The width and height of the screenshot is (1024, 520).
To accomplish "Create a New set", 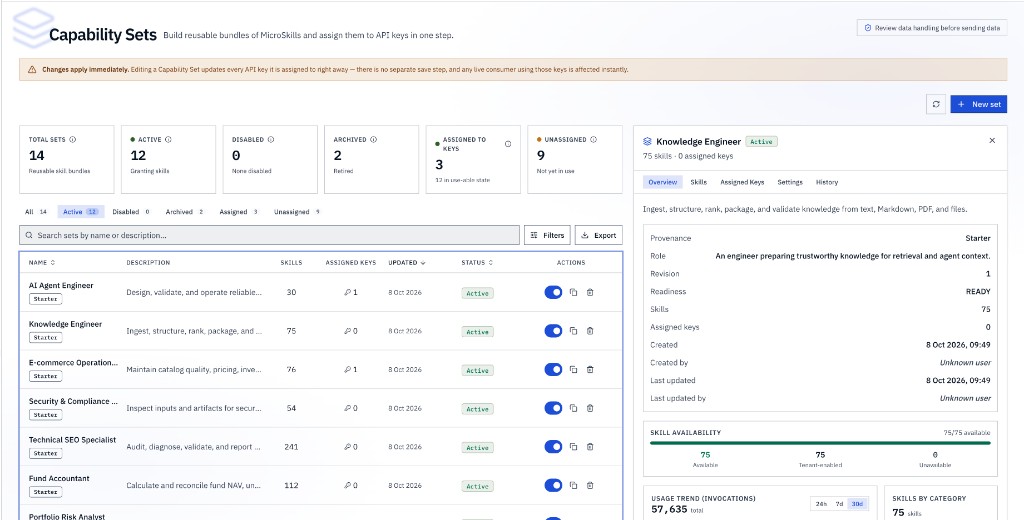I will (978, 105).
